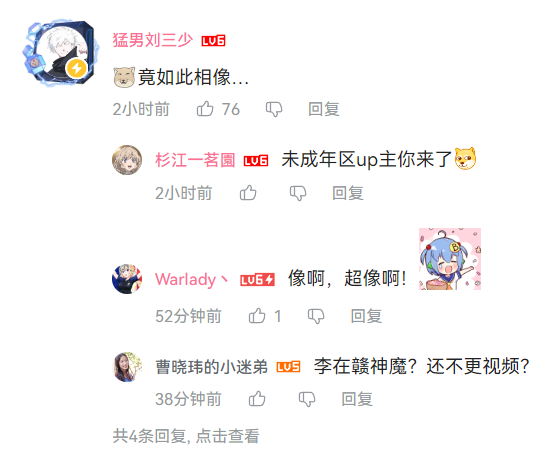Reply to 杉江一茗園's comment

[348, 193]
